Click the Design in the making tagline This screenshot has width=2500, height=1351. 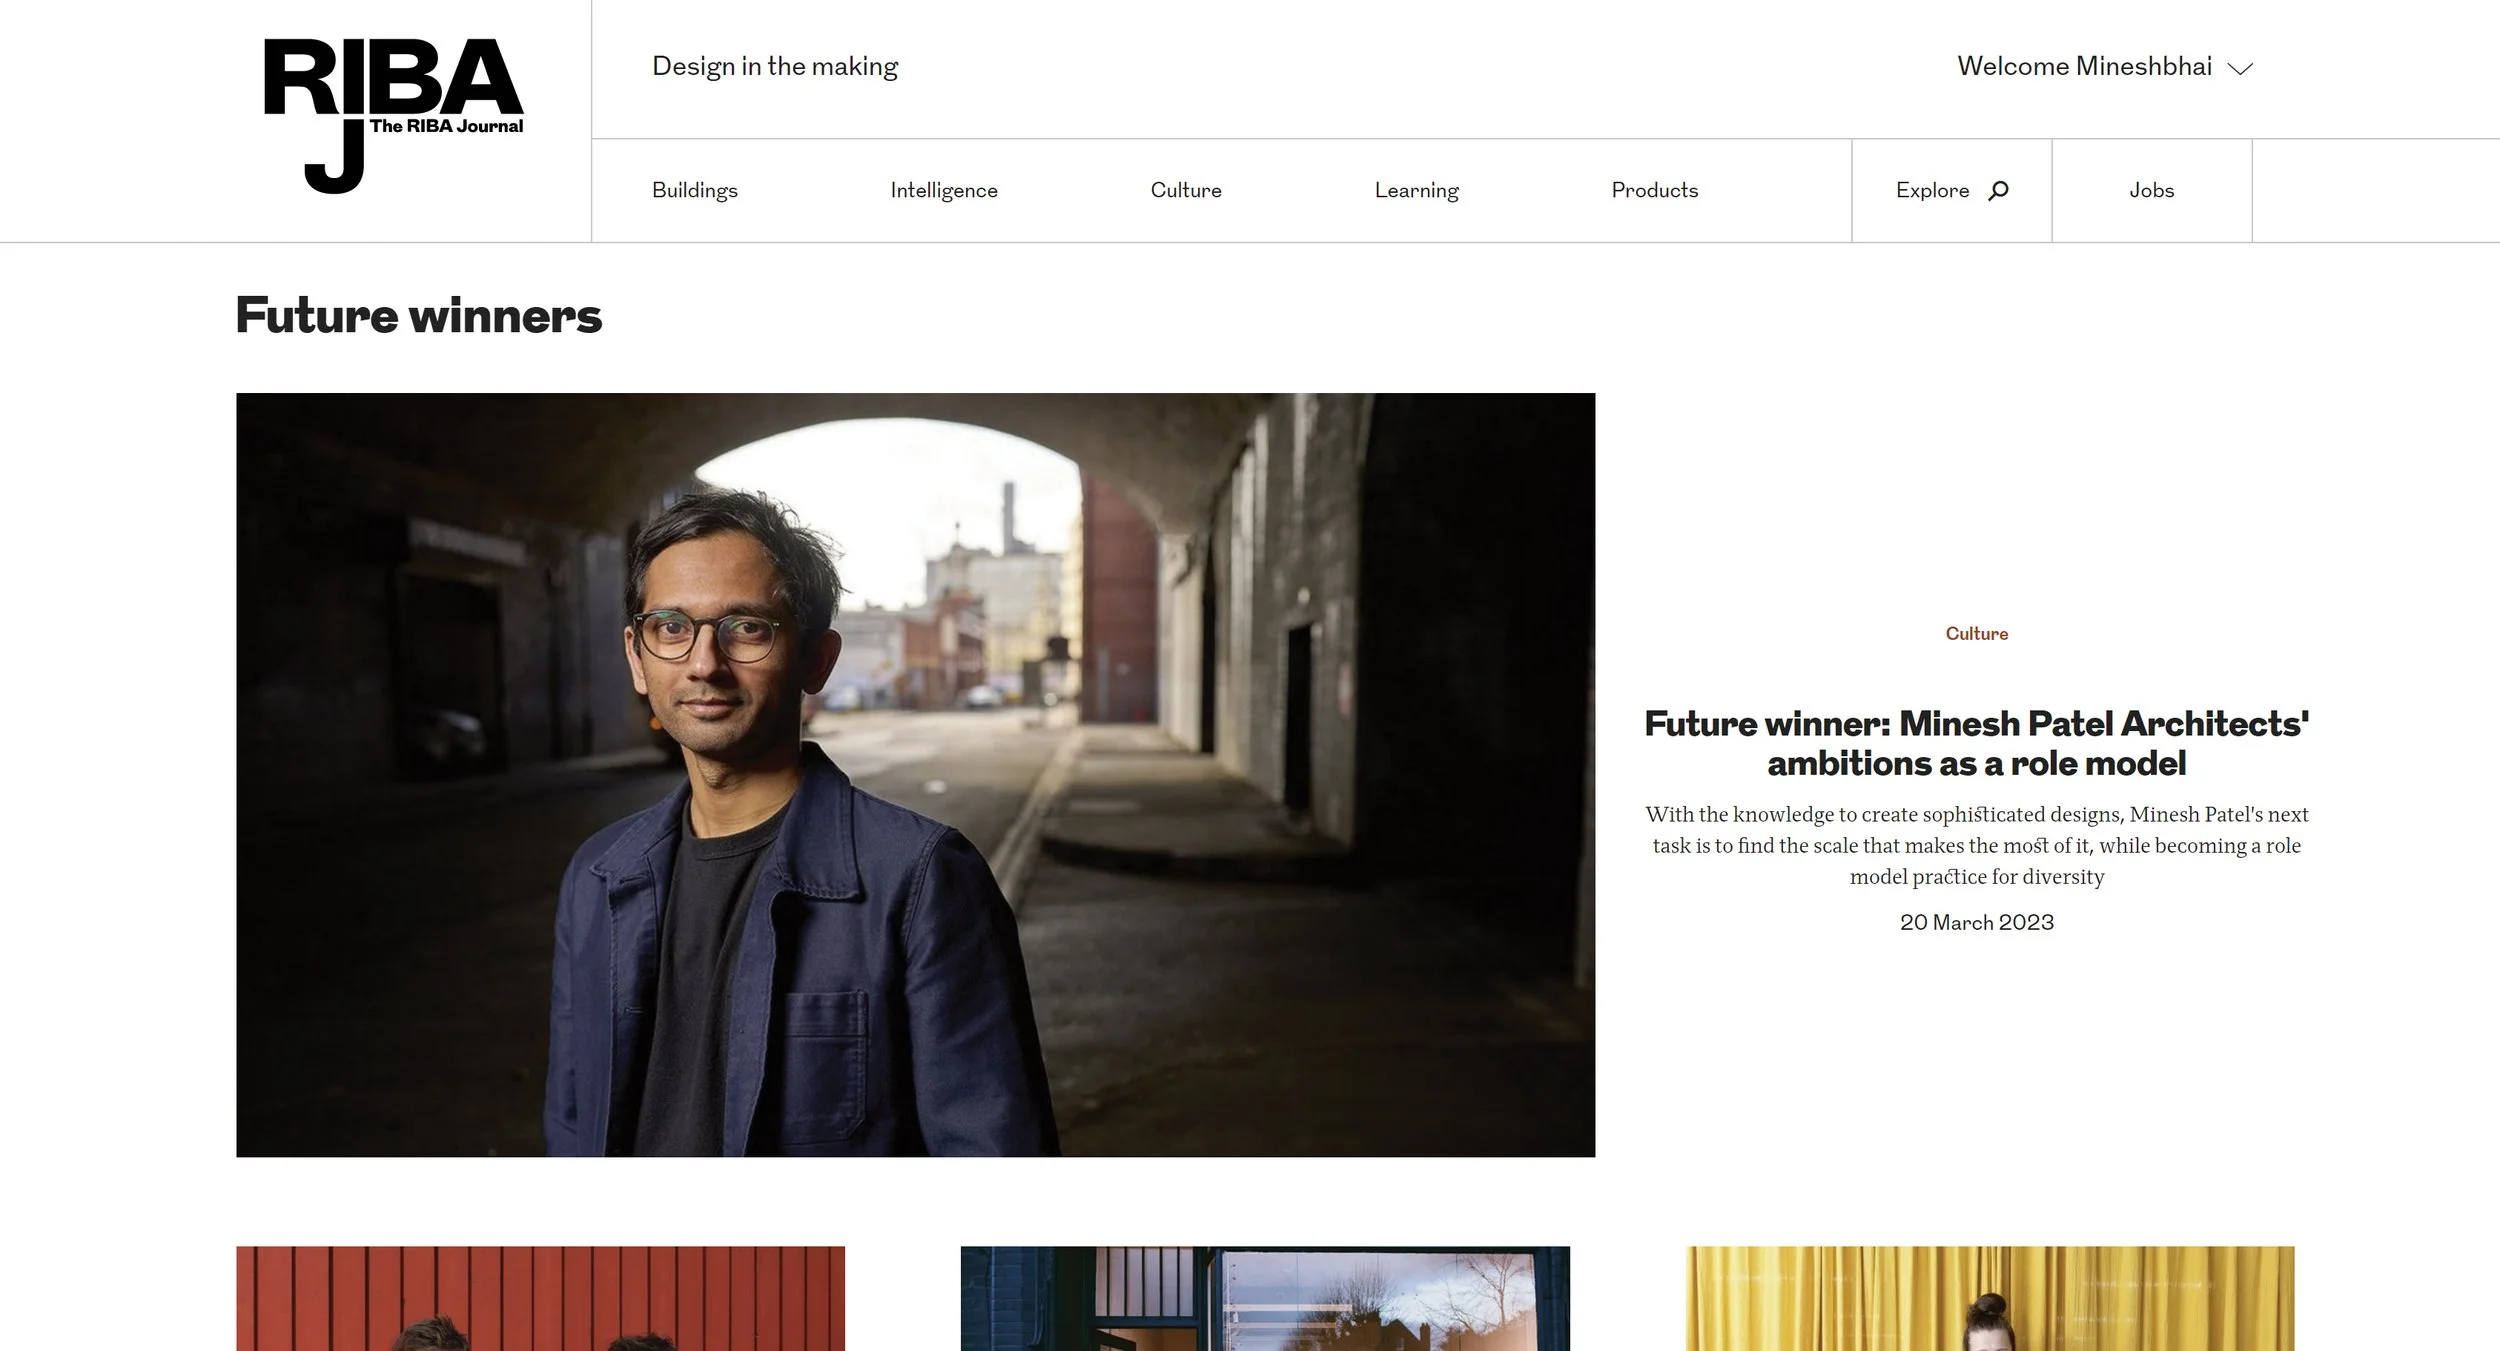coord(775,66)
